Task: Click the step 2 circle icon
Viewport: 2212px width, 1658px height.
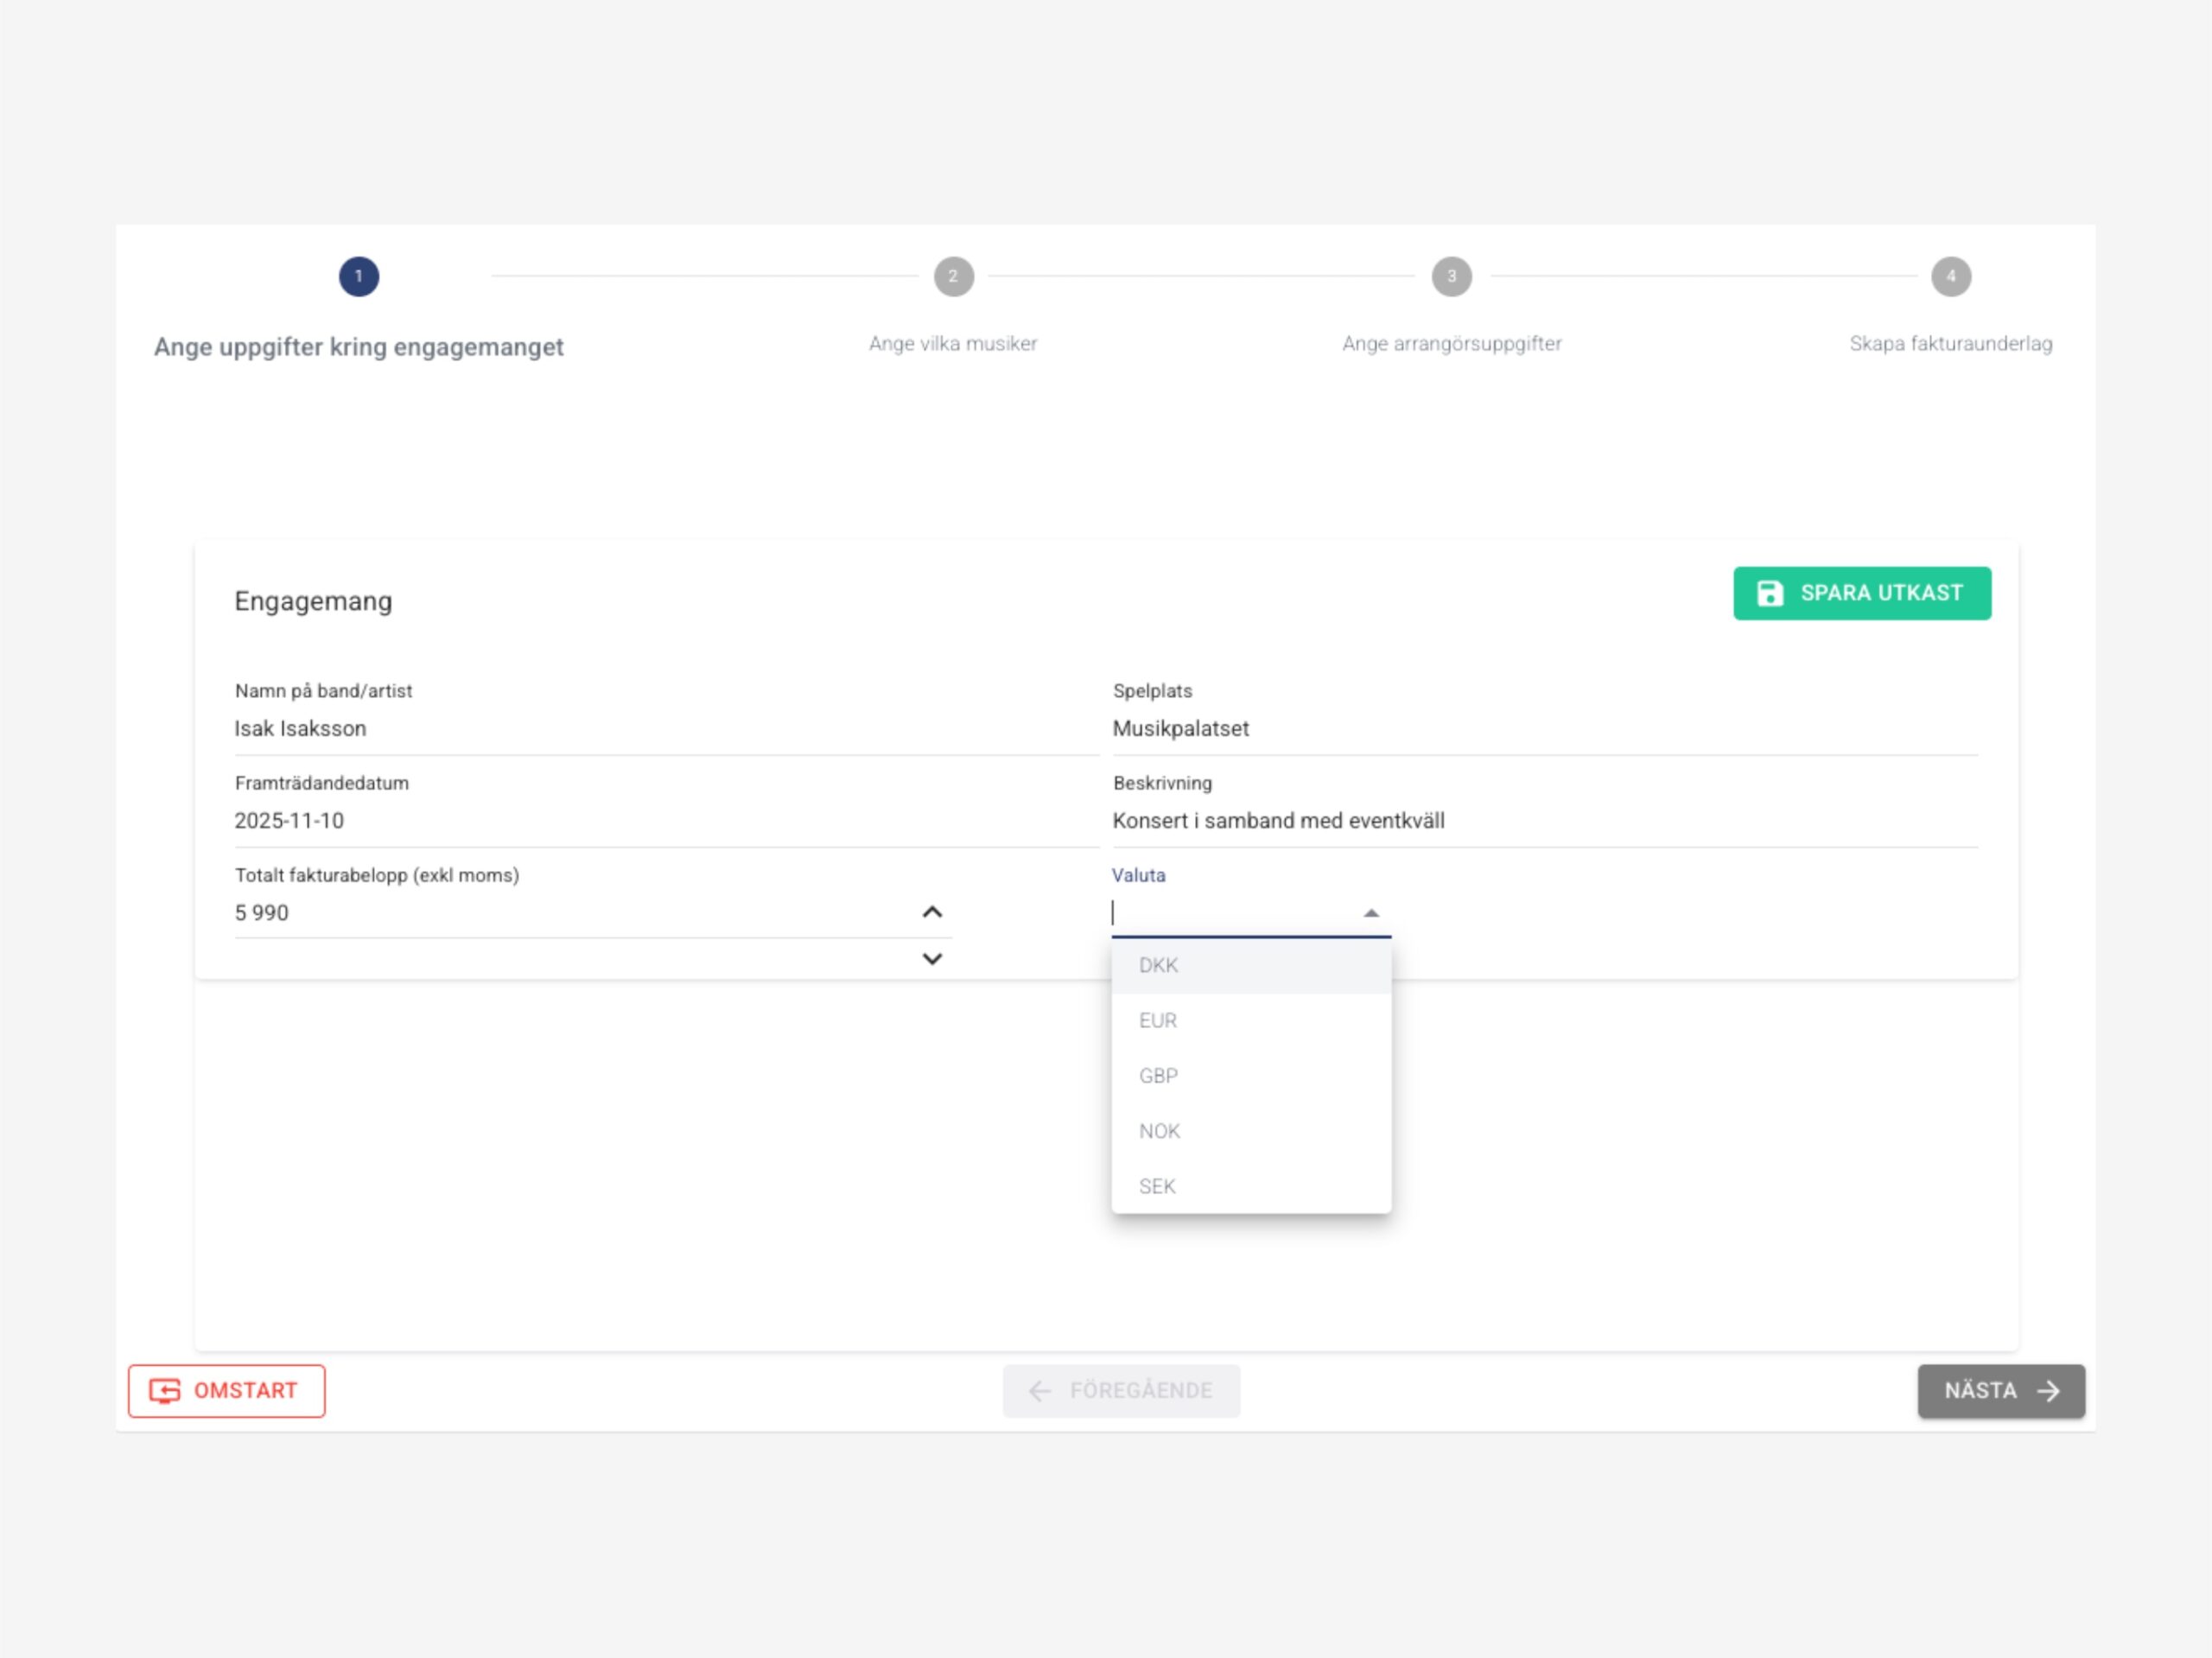Action: pyautogui.click(x=953, y=277)
